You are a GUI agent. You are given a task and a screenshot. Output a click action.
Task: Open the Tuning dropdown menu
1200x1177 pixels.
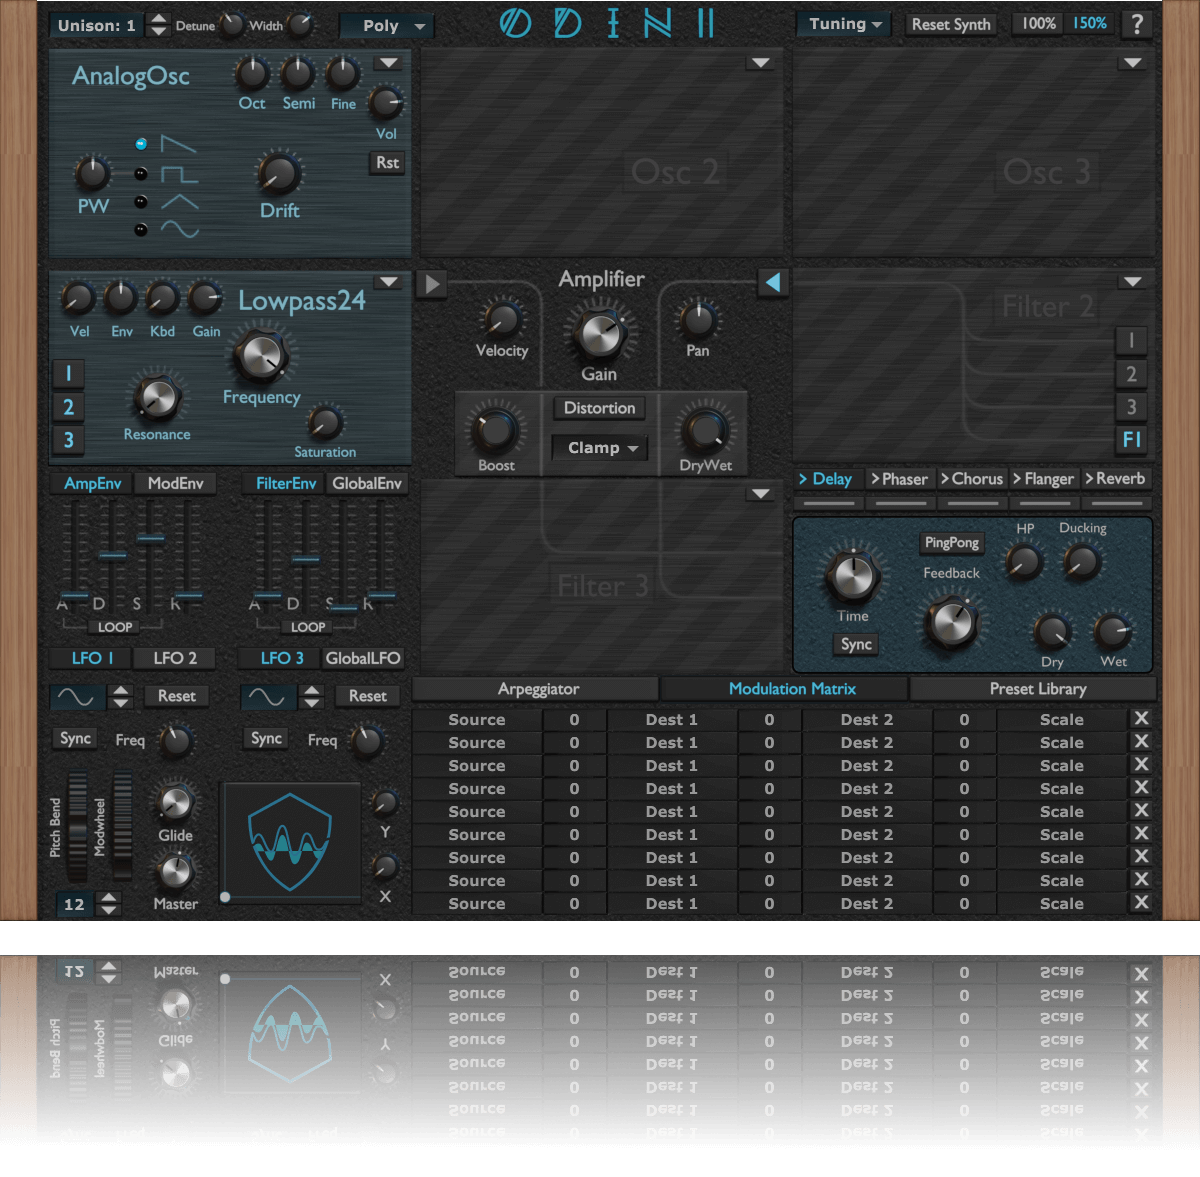[x=844, y=24]
